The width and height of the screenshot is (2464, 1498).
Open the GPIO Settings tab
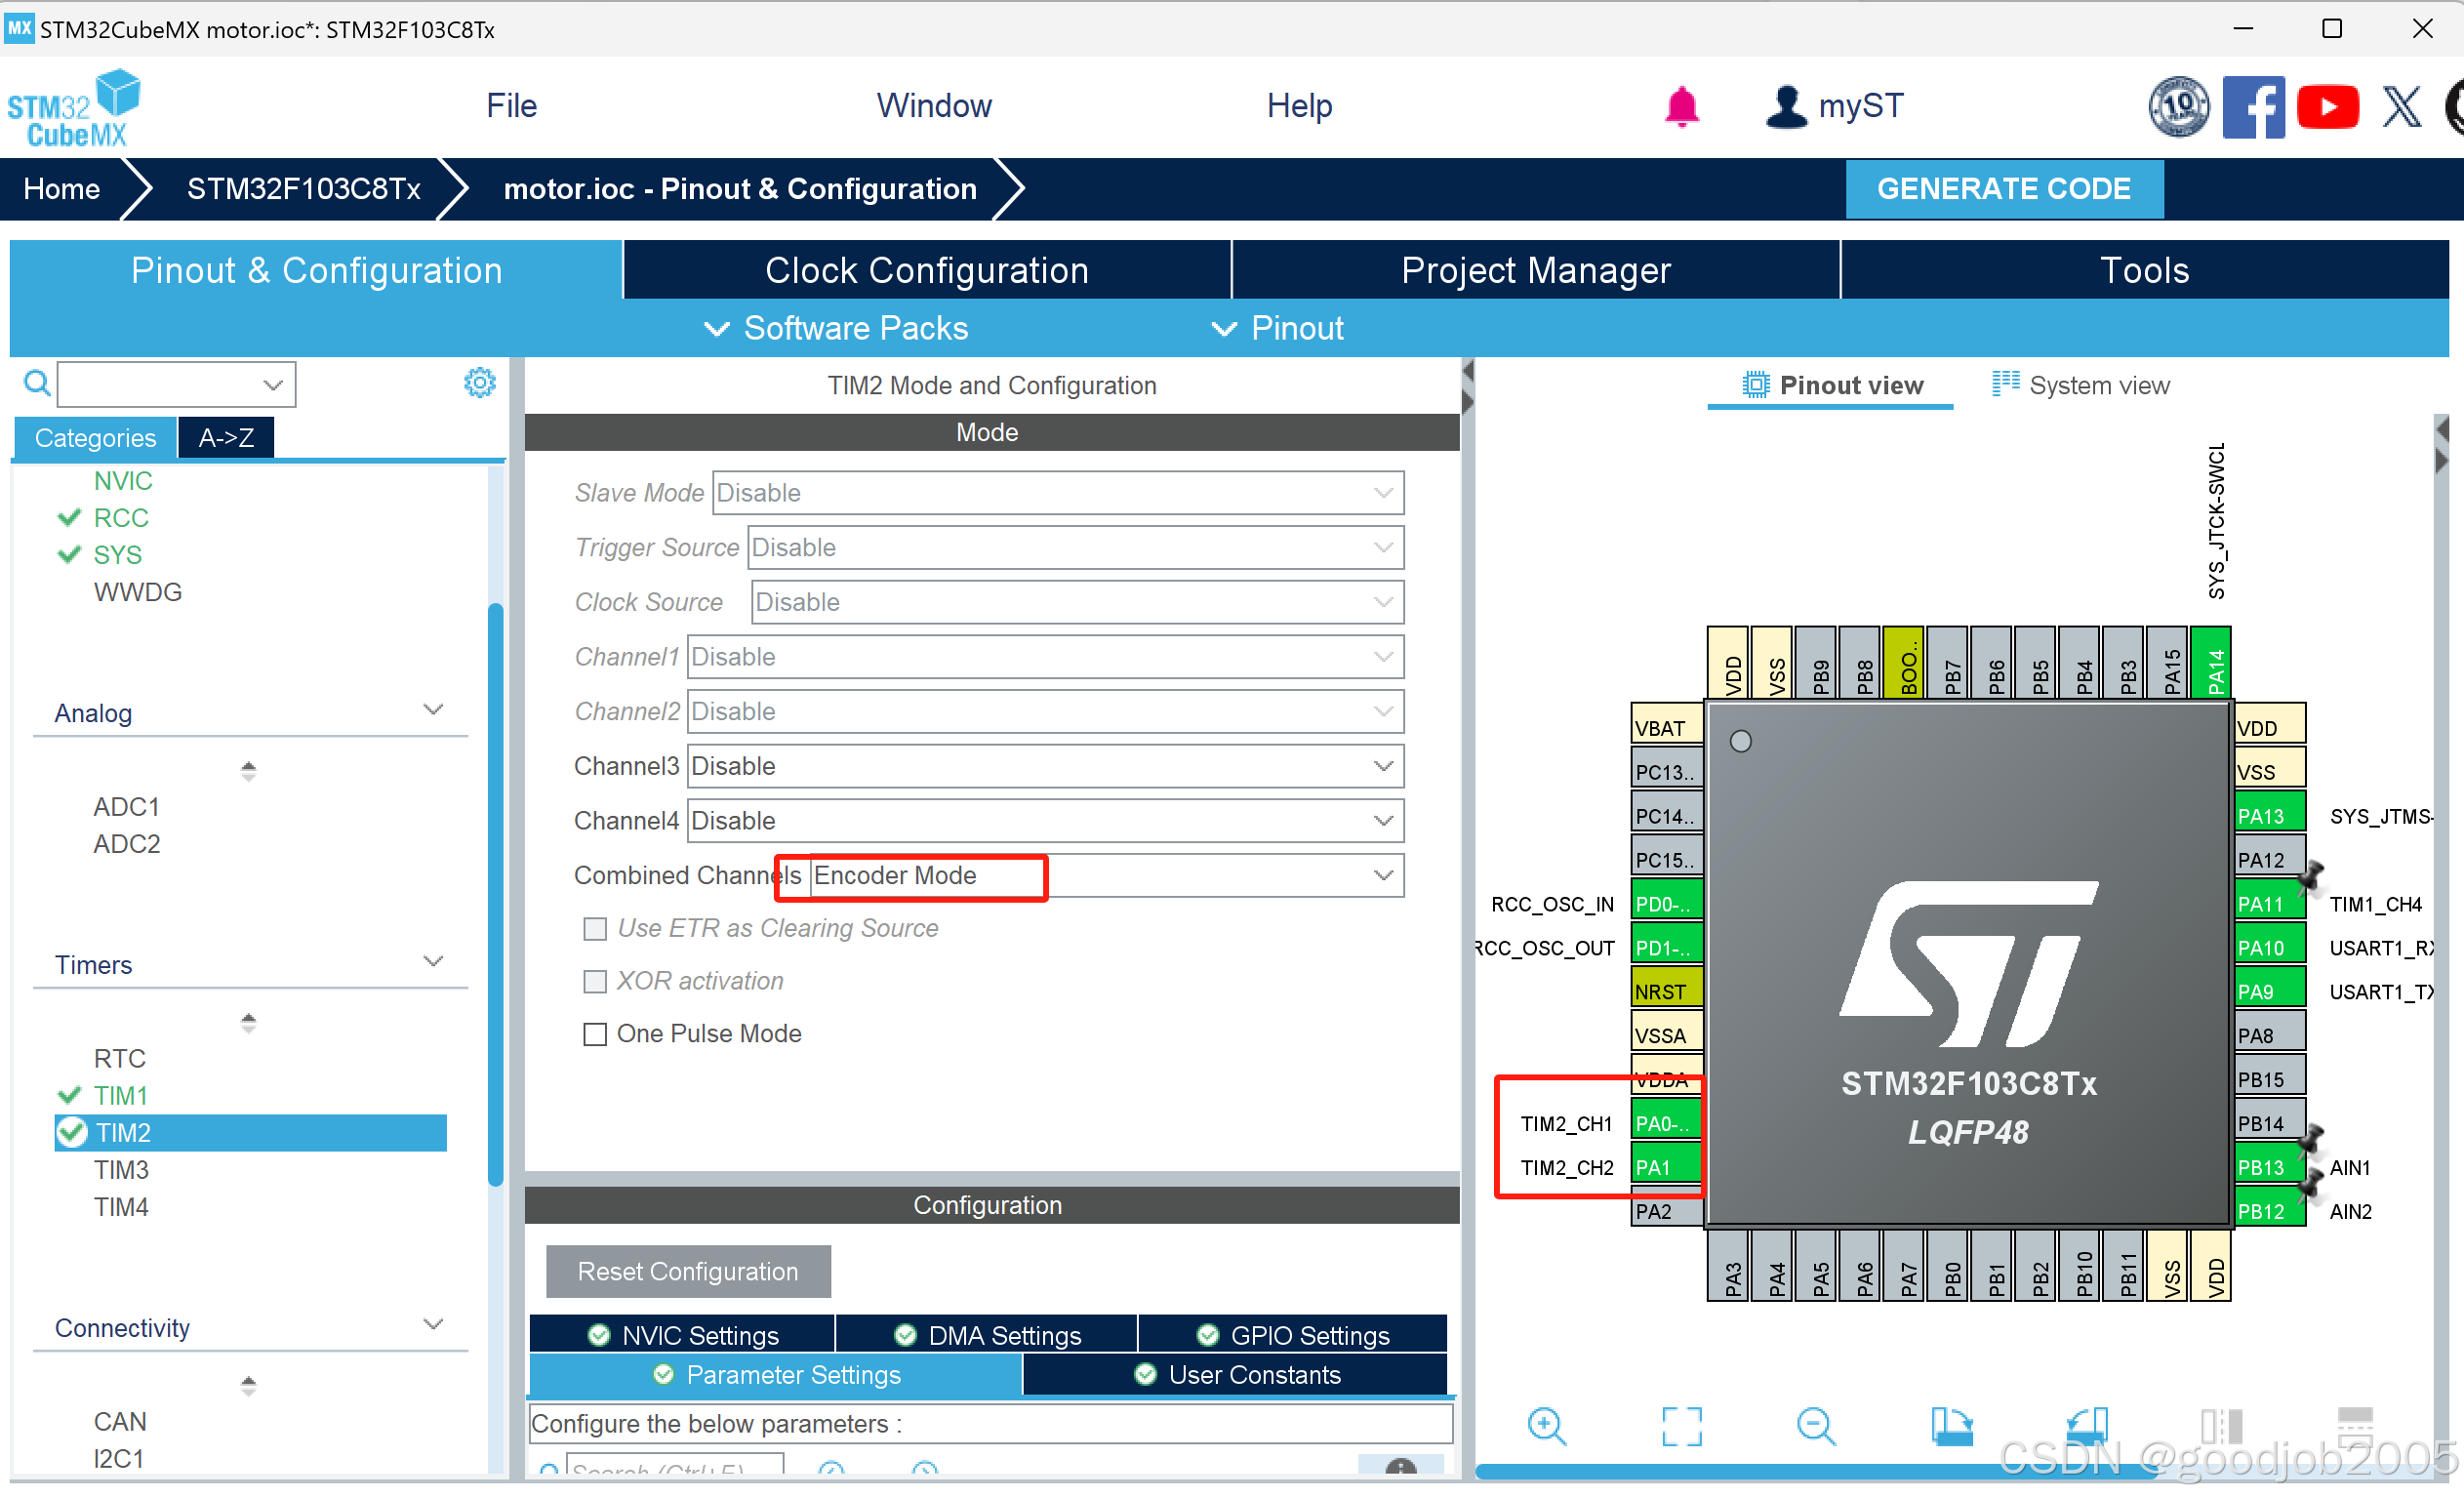pos(1292,1336)
